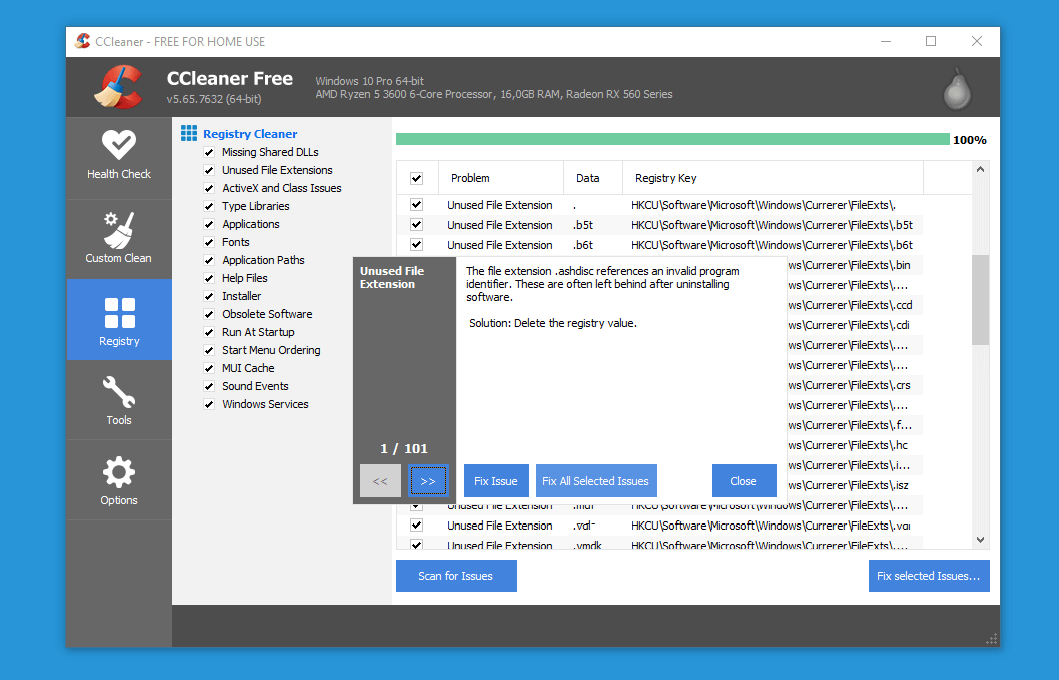Toggle Application Paths checkbox
Screen dimensions: 1059x680
click(x=209, y=261)
